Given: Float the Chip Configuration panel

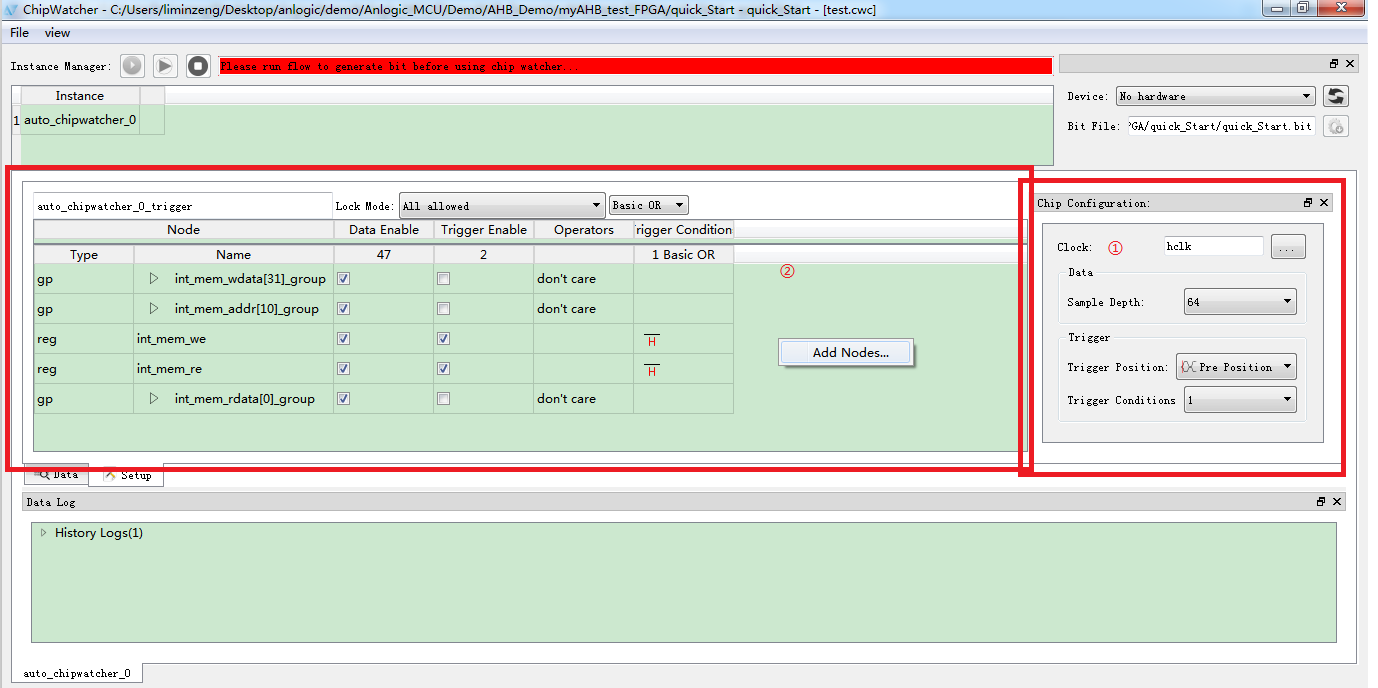Looking at the screenshot, I should (x=1308, y=203).
